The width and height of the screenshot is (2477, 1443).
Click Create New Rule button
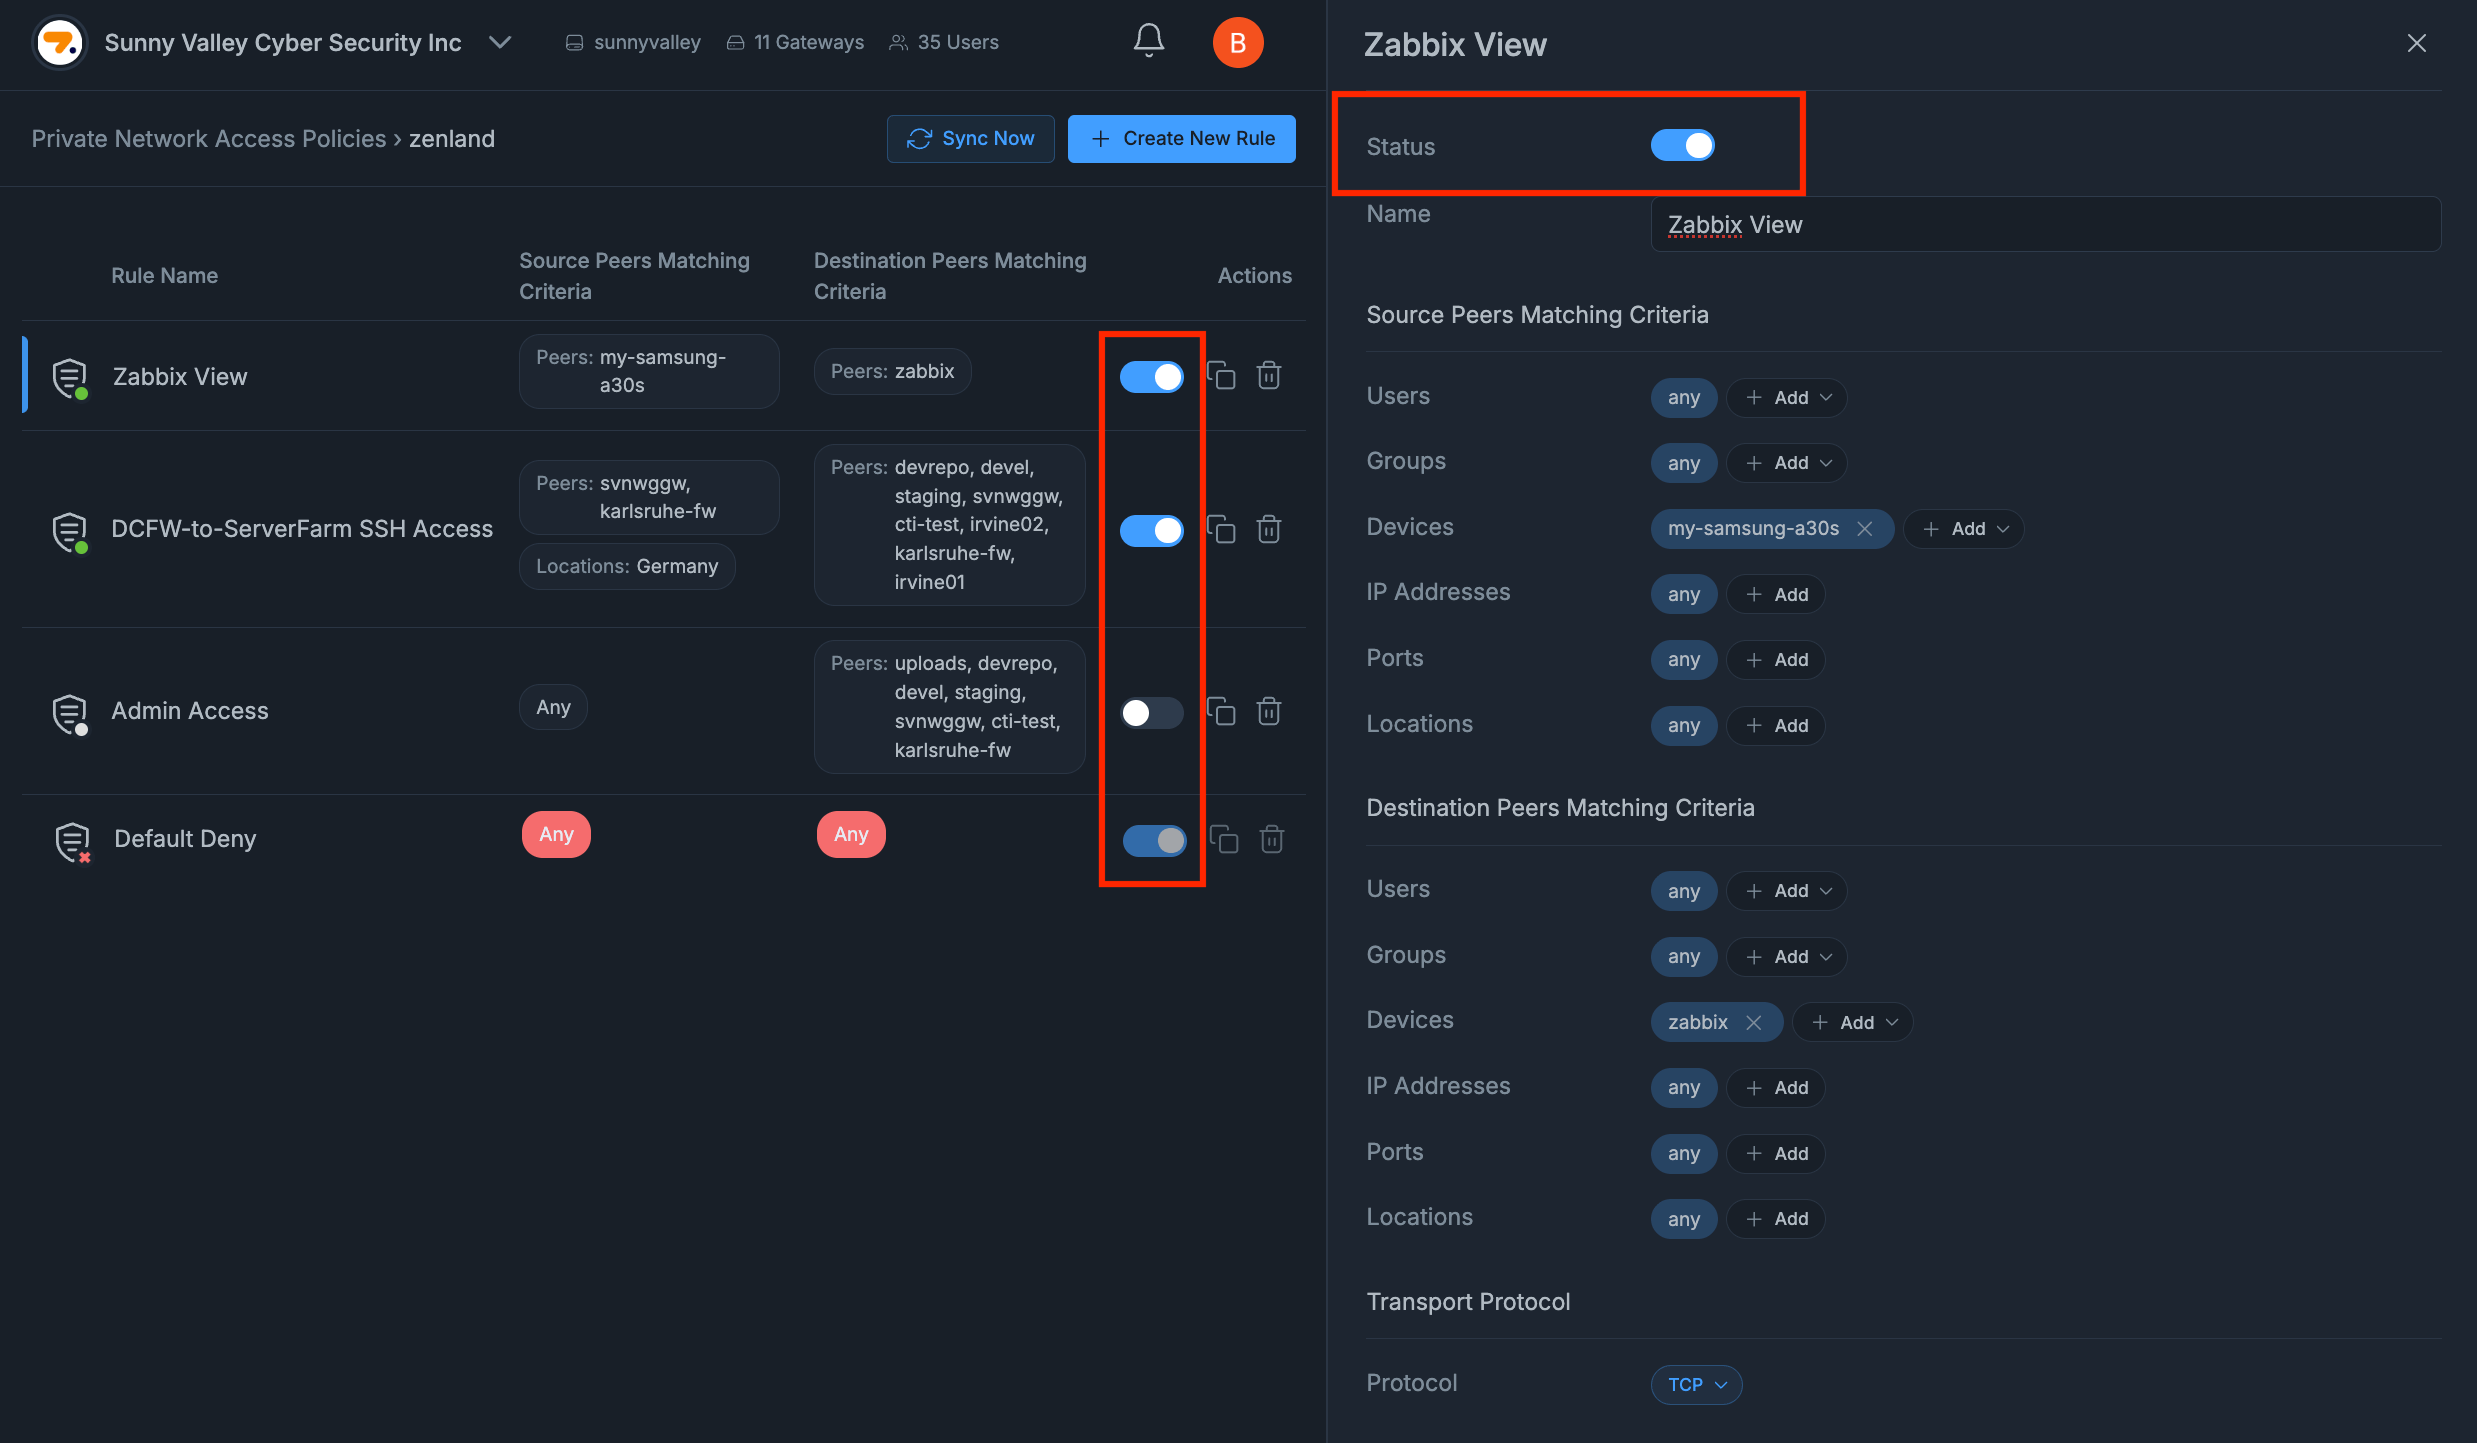(x=1181, y=139)
